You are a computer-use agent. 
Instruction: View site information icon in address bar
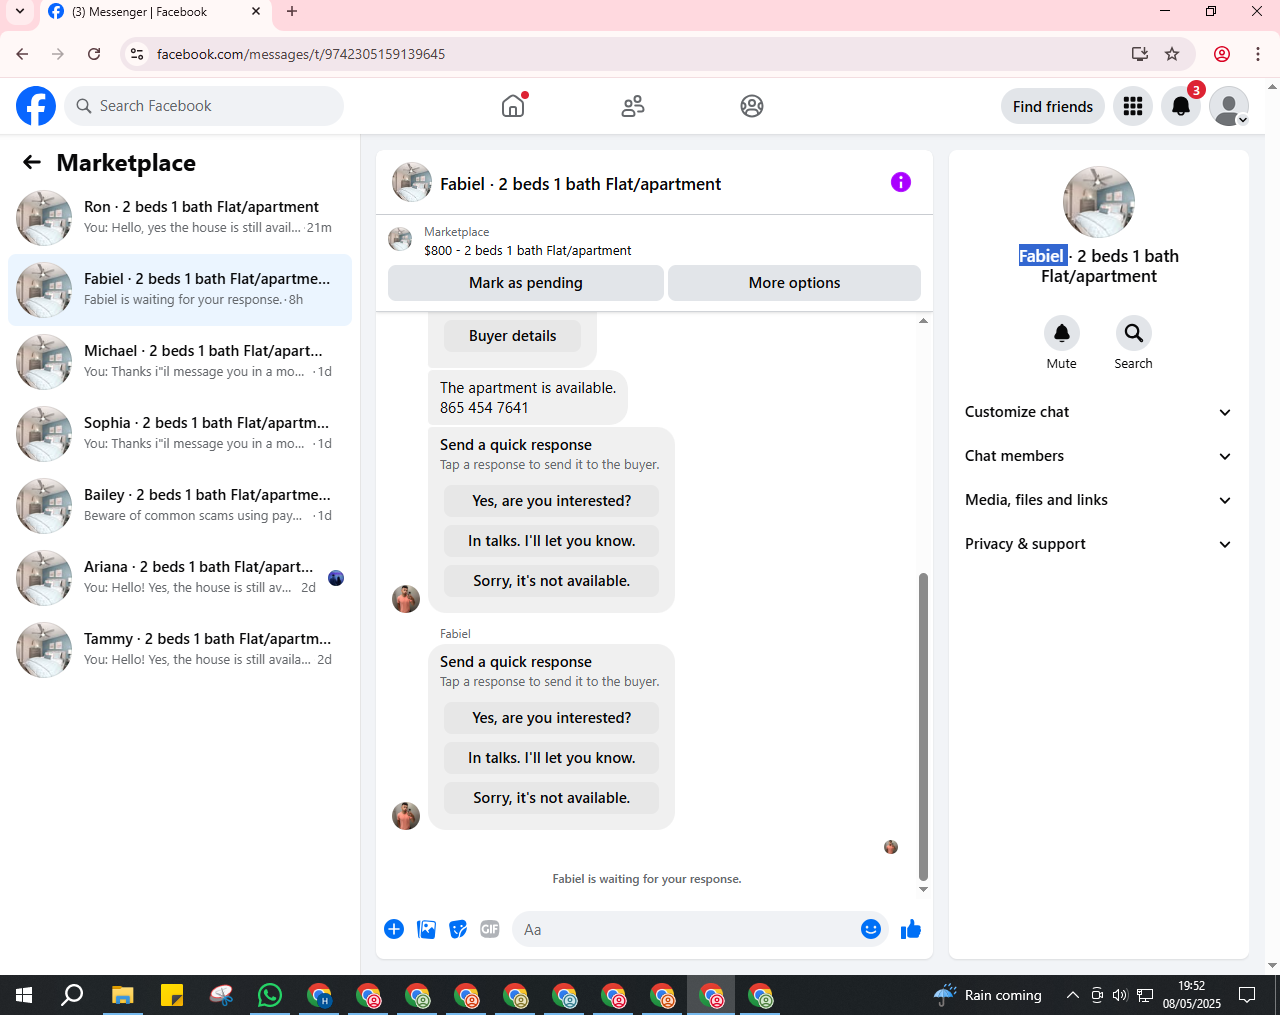pos(138,54)
